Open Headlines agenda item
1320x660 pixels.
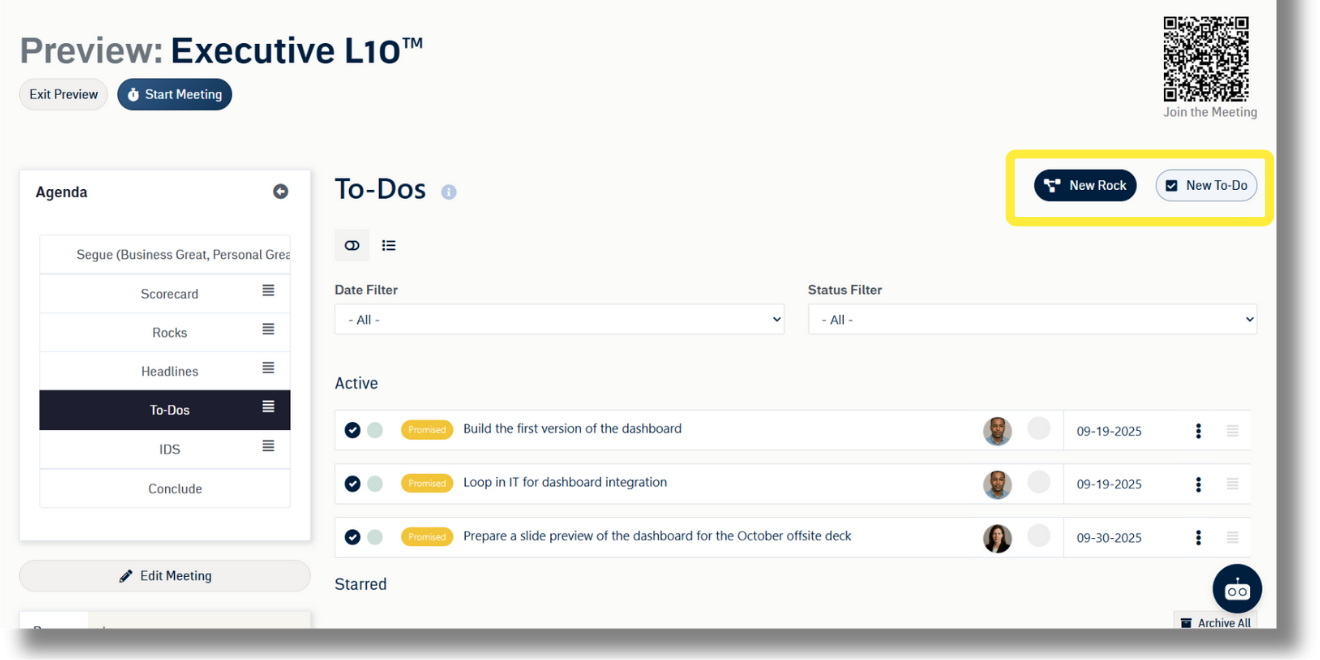pos(169,372)
